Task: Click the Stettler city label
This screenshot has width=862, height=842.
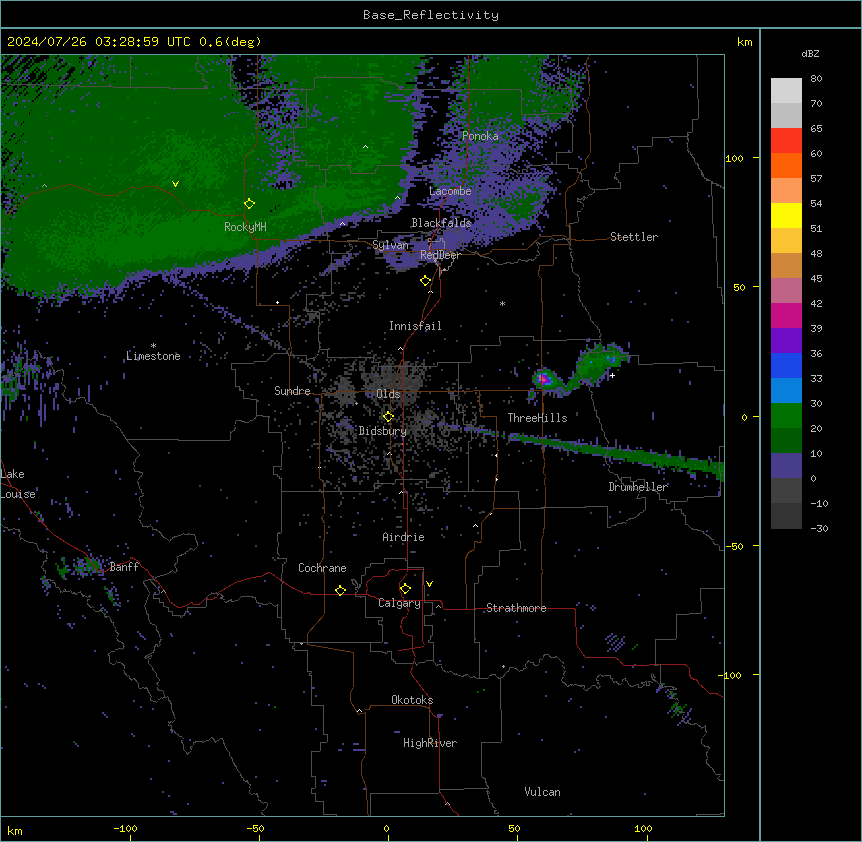Action: coord(634,237)
